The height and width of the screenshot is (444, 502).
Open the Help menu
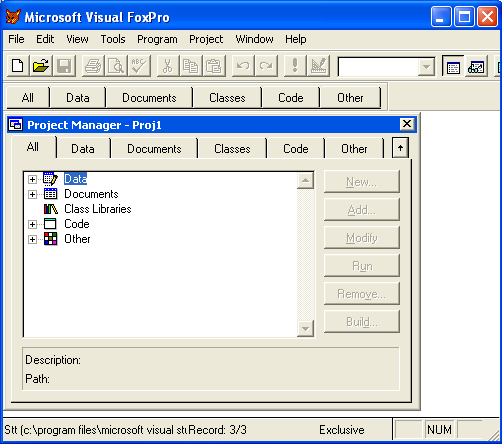pyautogui.click(x=296, y=39)
